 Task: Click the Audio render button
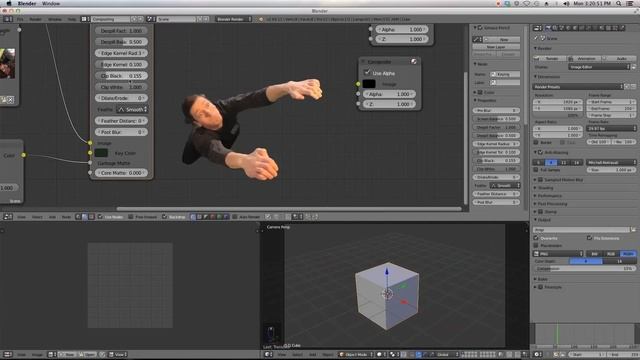click(x=618, y=58)
